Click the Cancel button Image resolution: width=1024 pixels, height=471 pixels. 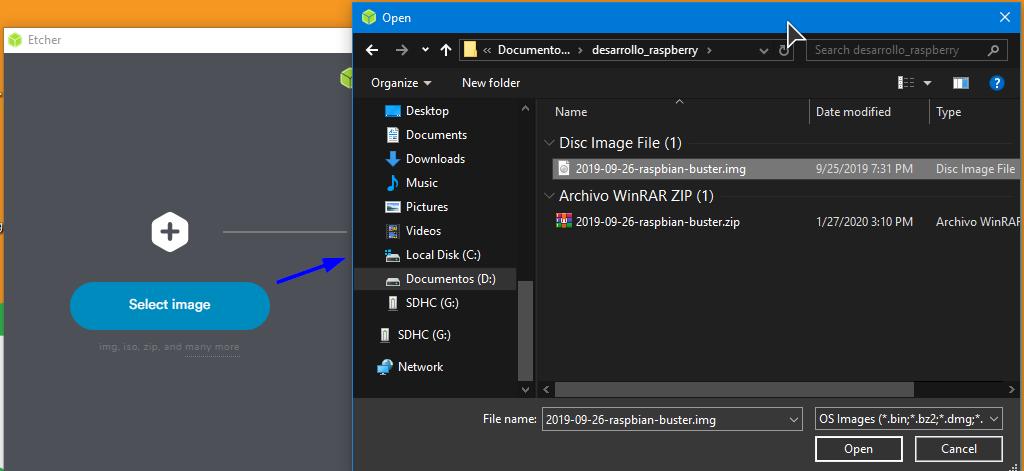point(958,449)
